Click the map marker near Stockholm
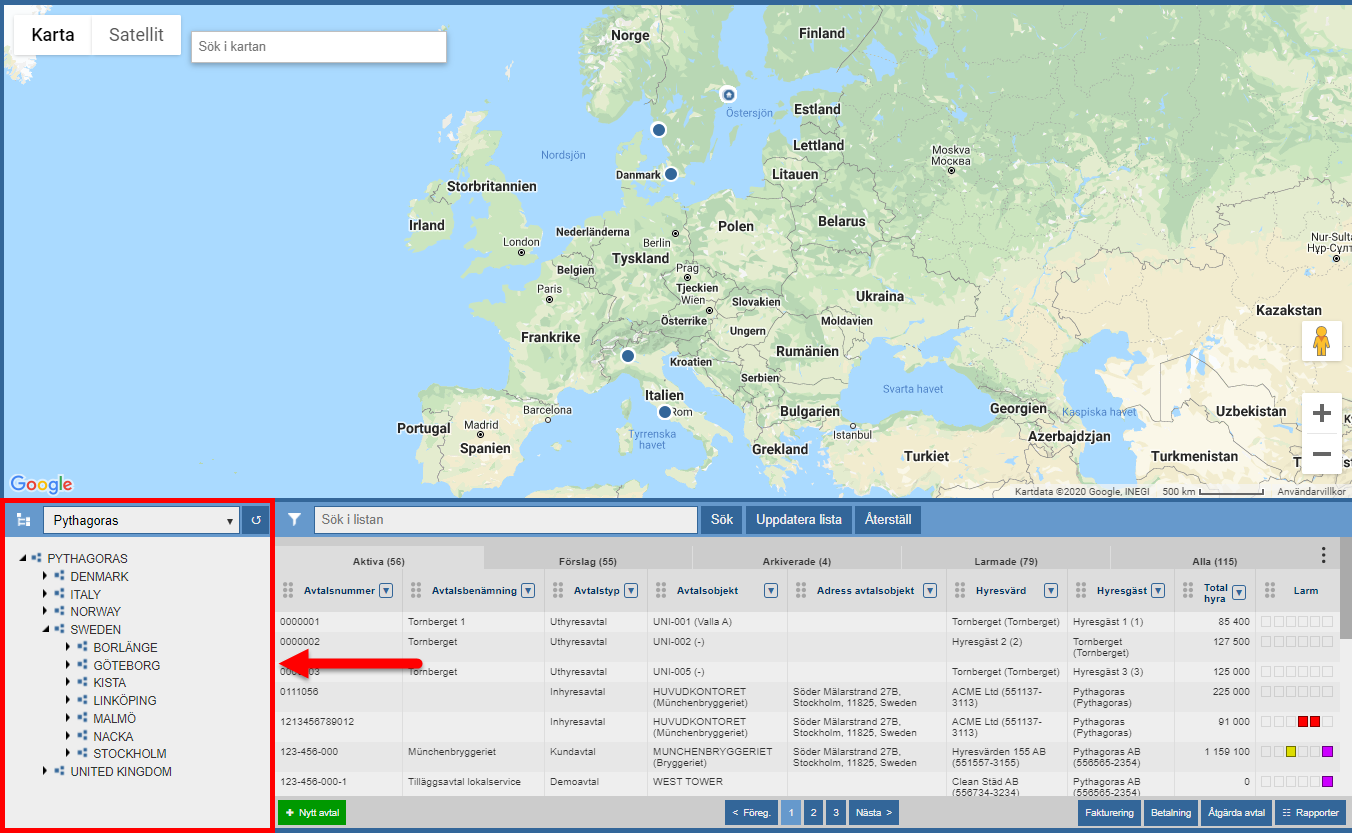 point(728,94)
